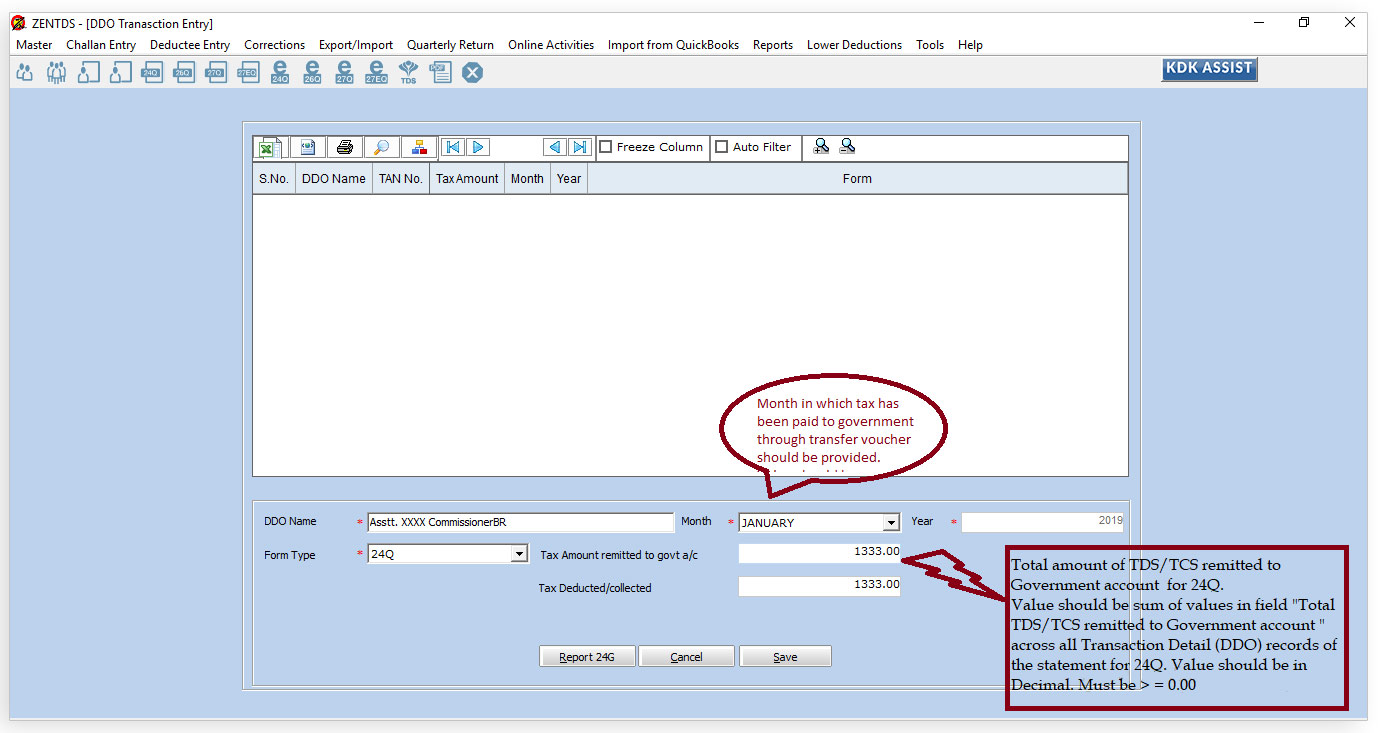
Task: Click the PDF document toolbar icon
Action: [x=440, y=72]
